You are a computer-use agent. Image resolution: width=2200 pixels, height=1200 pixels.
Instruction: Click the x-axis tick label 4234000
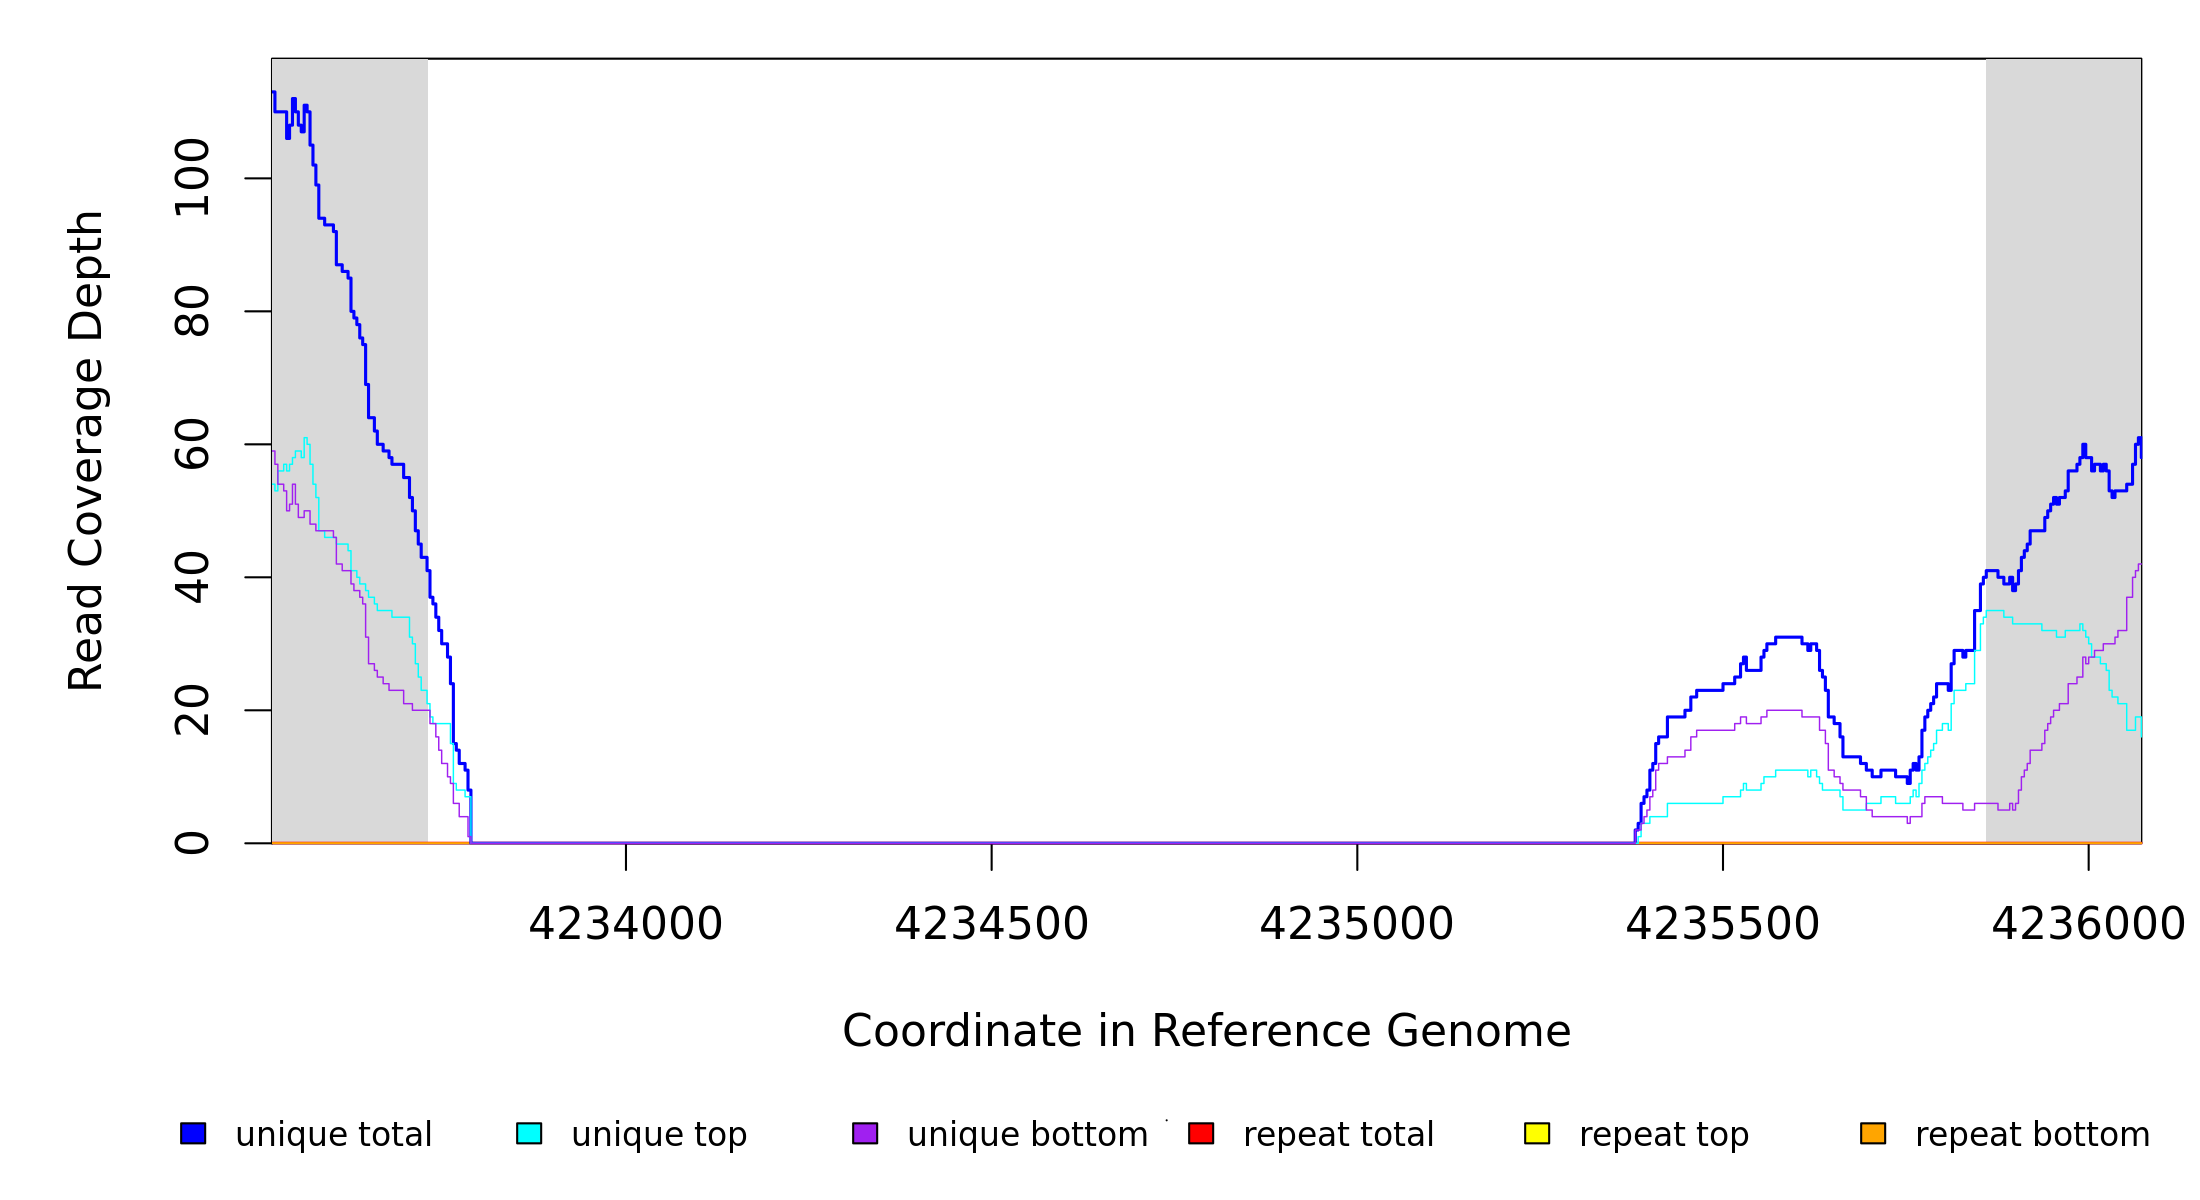tap(625, 925)
